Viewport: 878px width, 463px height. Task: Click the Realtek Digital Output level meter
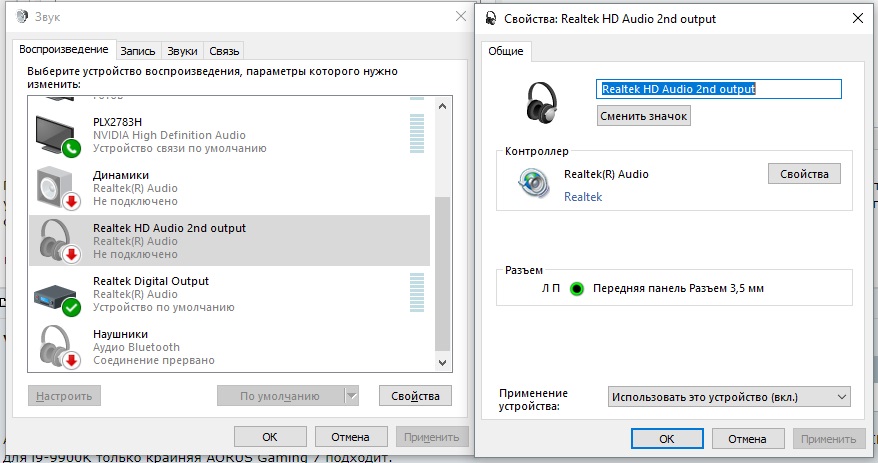(417, 292)
